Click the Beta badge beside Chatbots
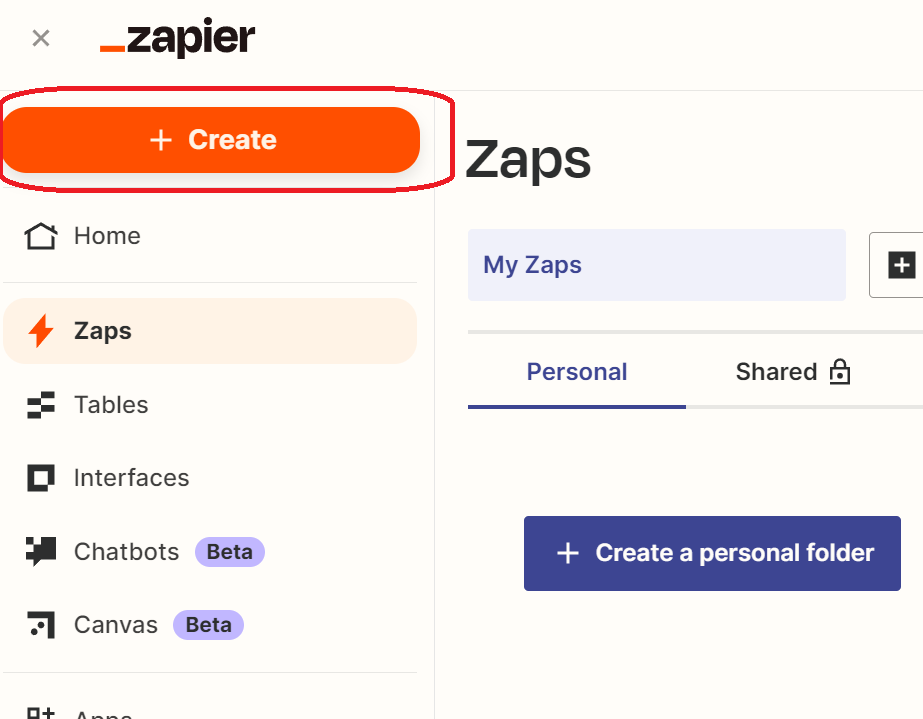The width and height of the screenshot is (923, 719). [229, 552]
